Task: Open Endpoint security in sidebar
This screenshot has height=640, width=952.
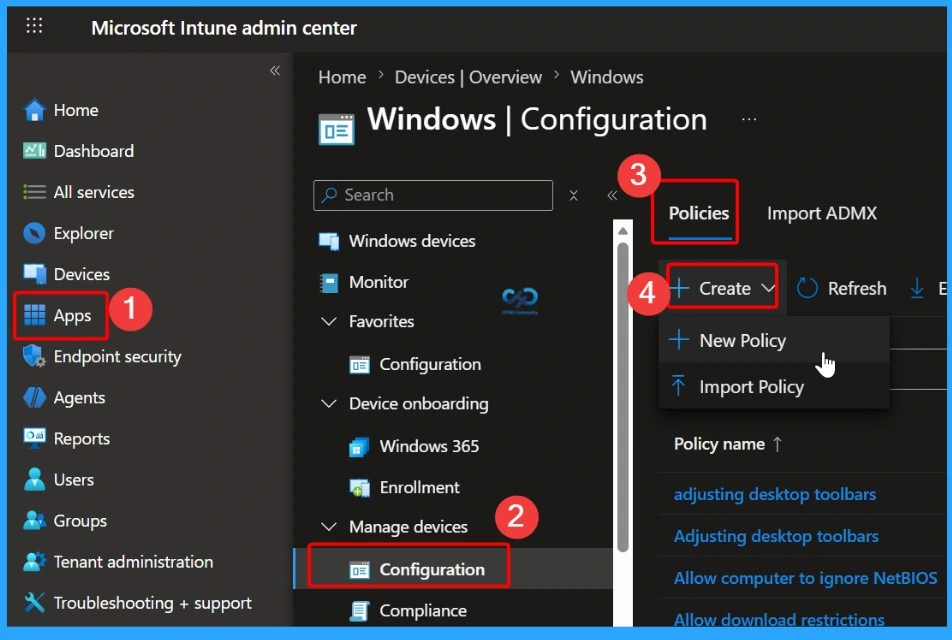Action: click(x=117, y=356)
